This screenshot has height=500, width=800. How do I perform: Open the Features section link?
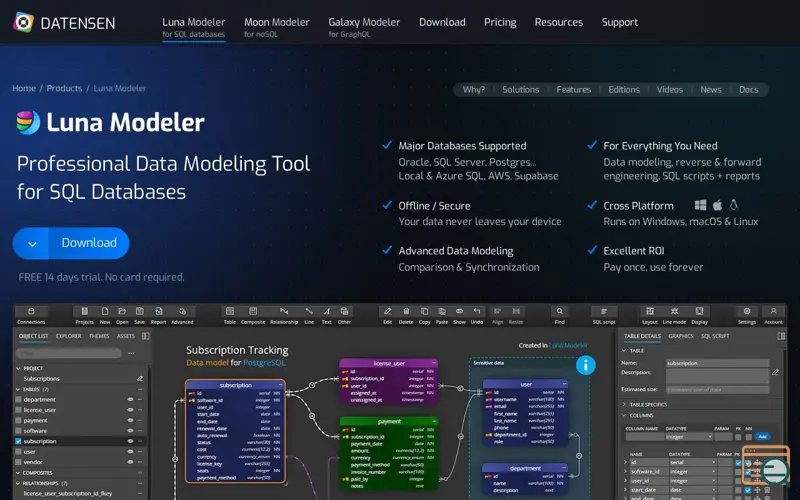pyautogui.click(x=573, y=90)
